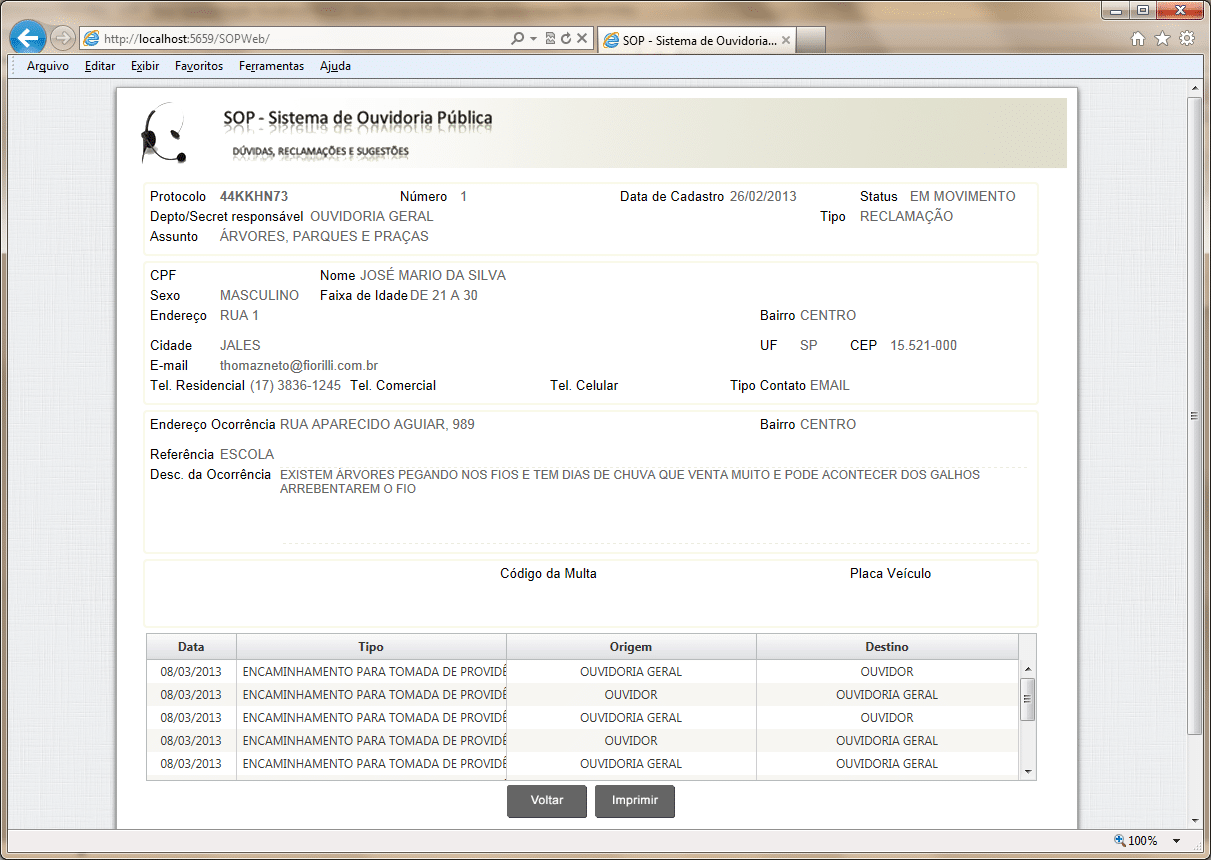1211x860 pixels.
Task: Open the Tools gear icon
Action: (1187, 39)
